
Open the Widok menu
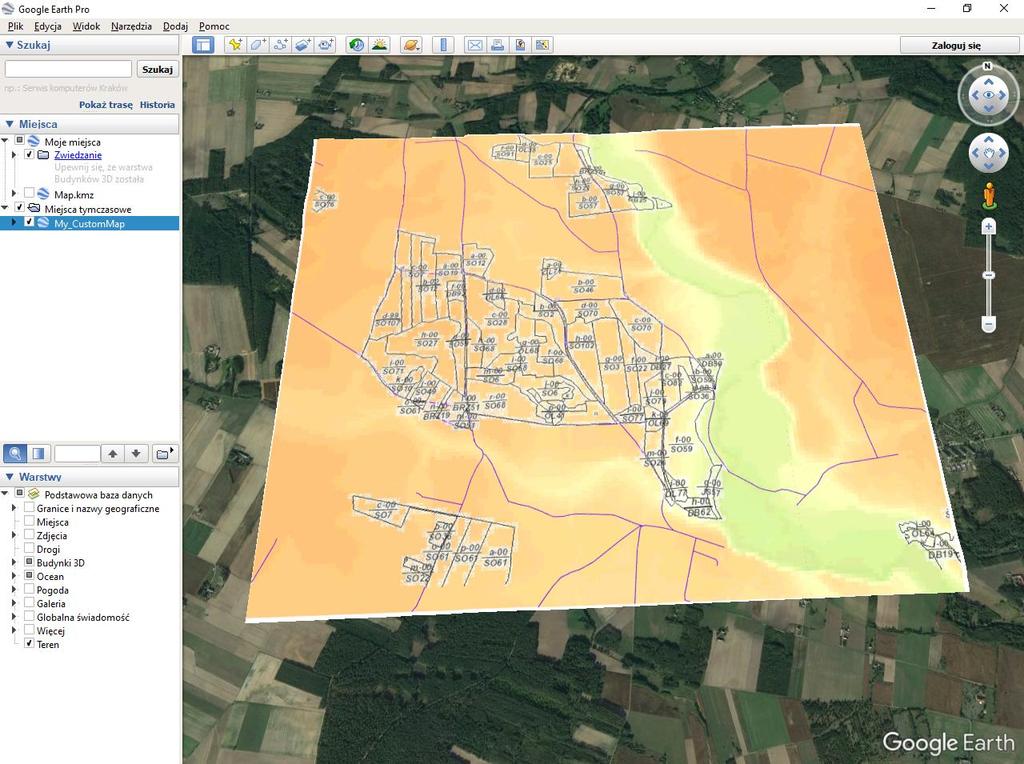tap(86, 26)
